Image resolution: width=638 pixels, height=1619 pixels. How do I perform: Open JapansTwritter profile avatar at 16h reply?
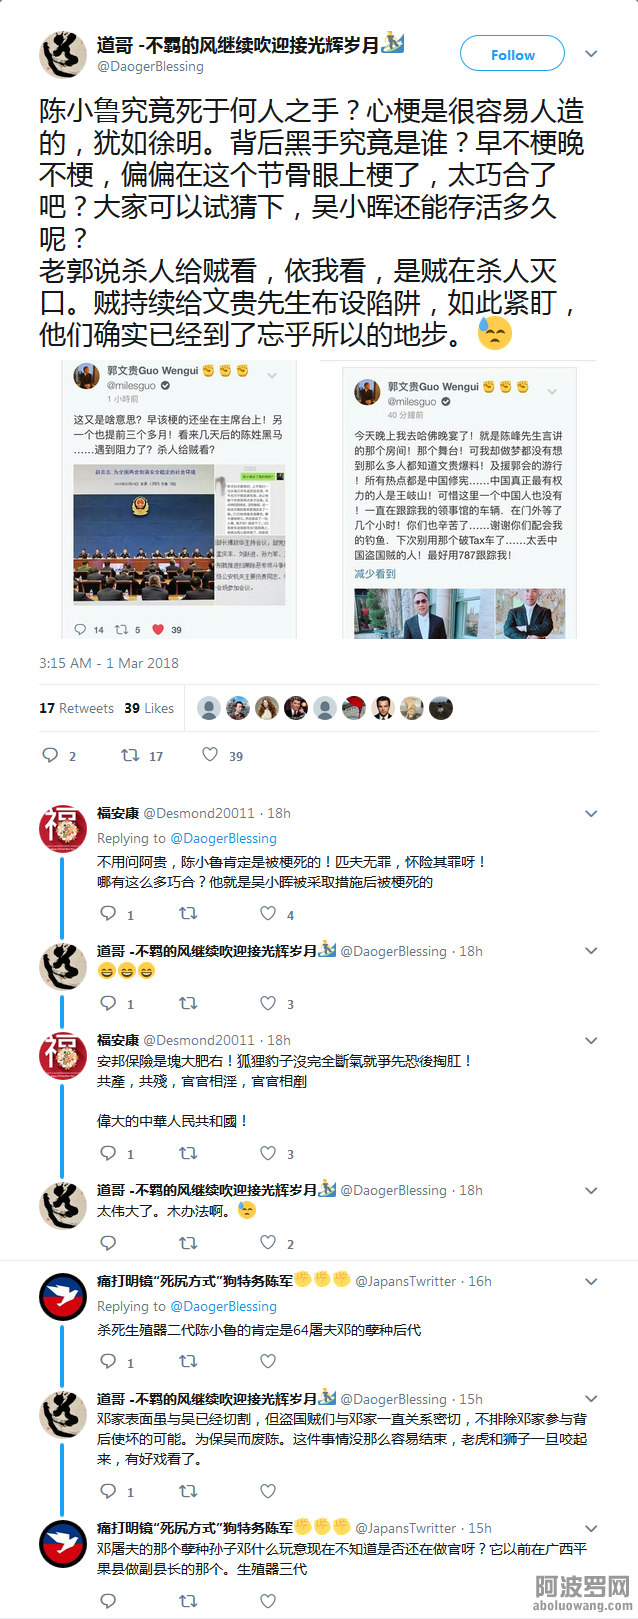click(x=63, y=1297)
